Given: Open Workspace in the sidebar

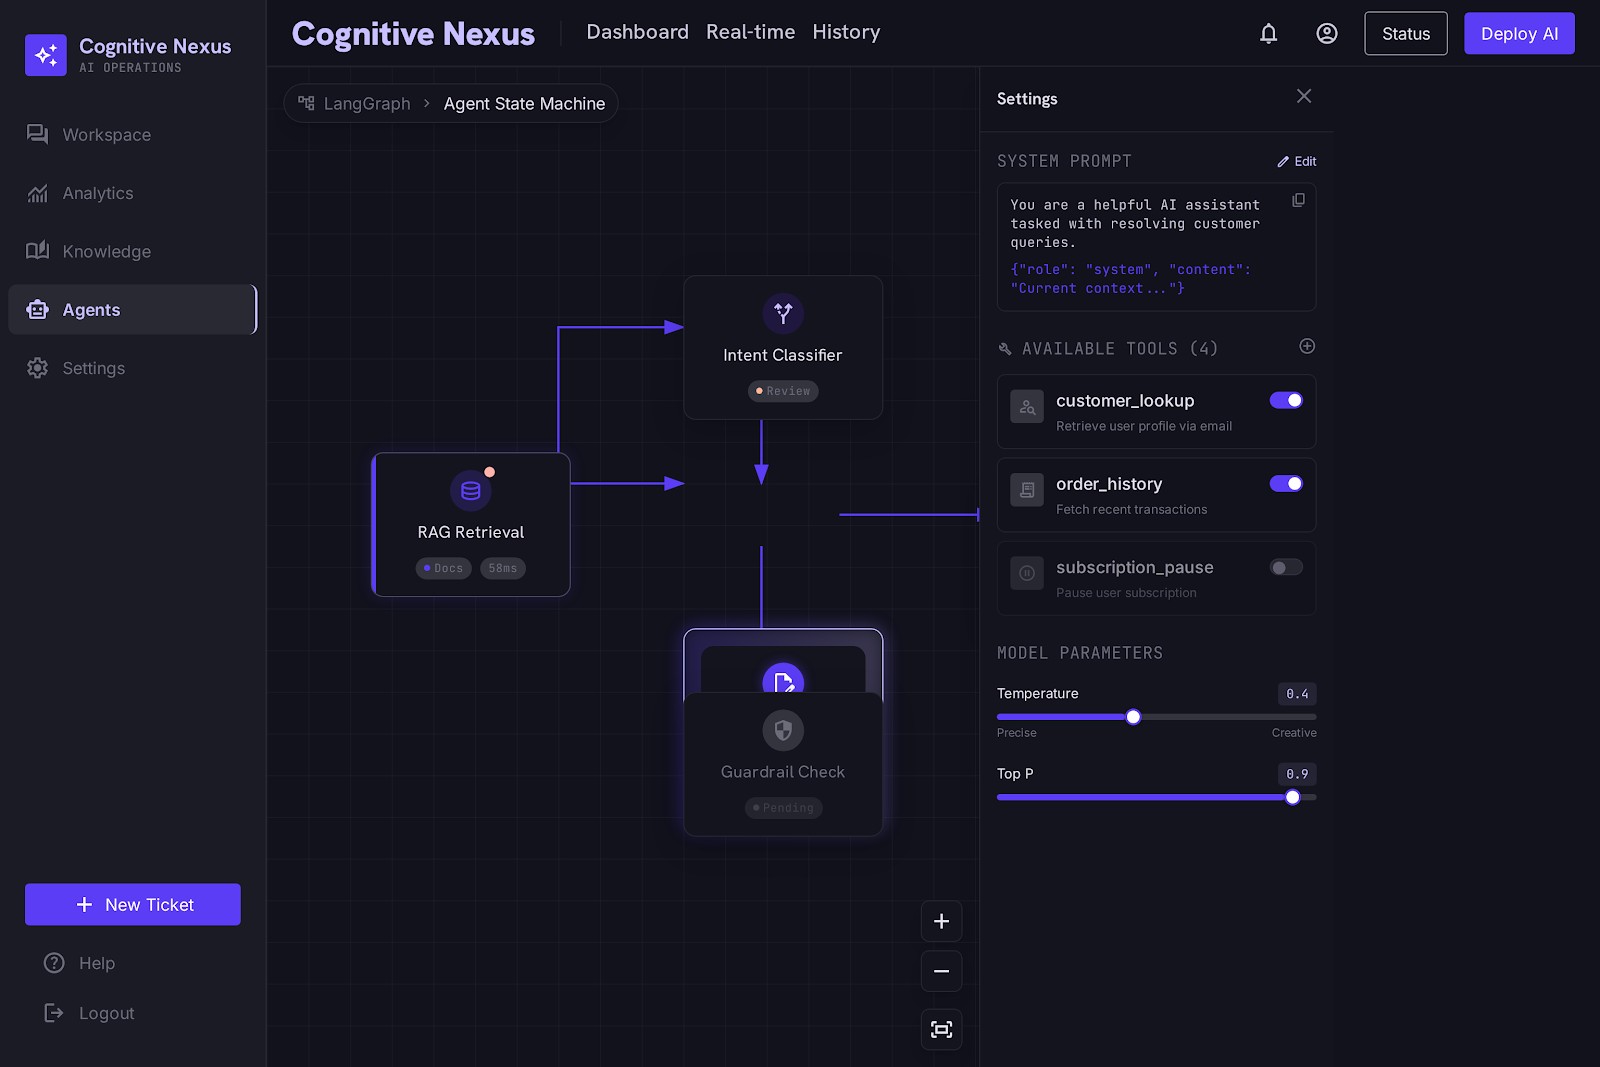Looking at the screenshot, I should coord(132,135).
